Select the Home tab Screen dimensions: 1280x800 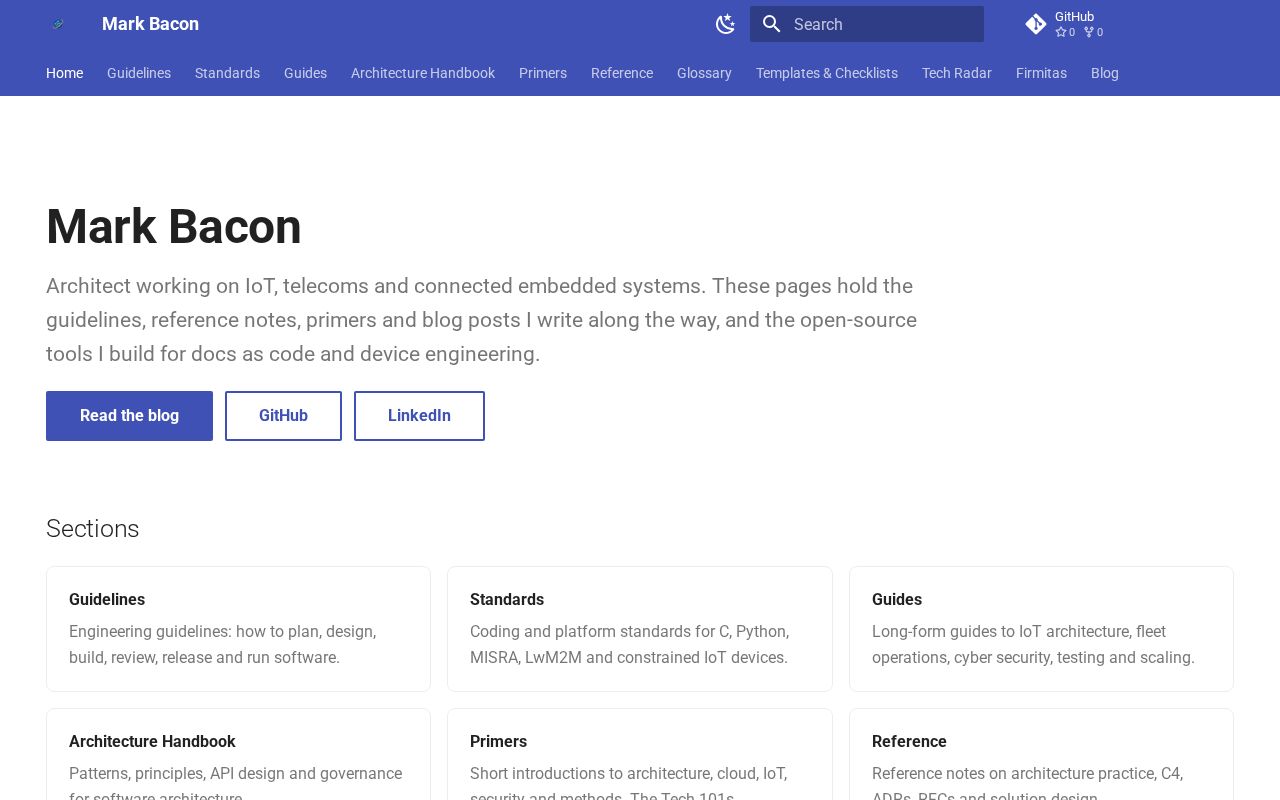(64, 73)
